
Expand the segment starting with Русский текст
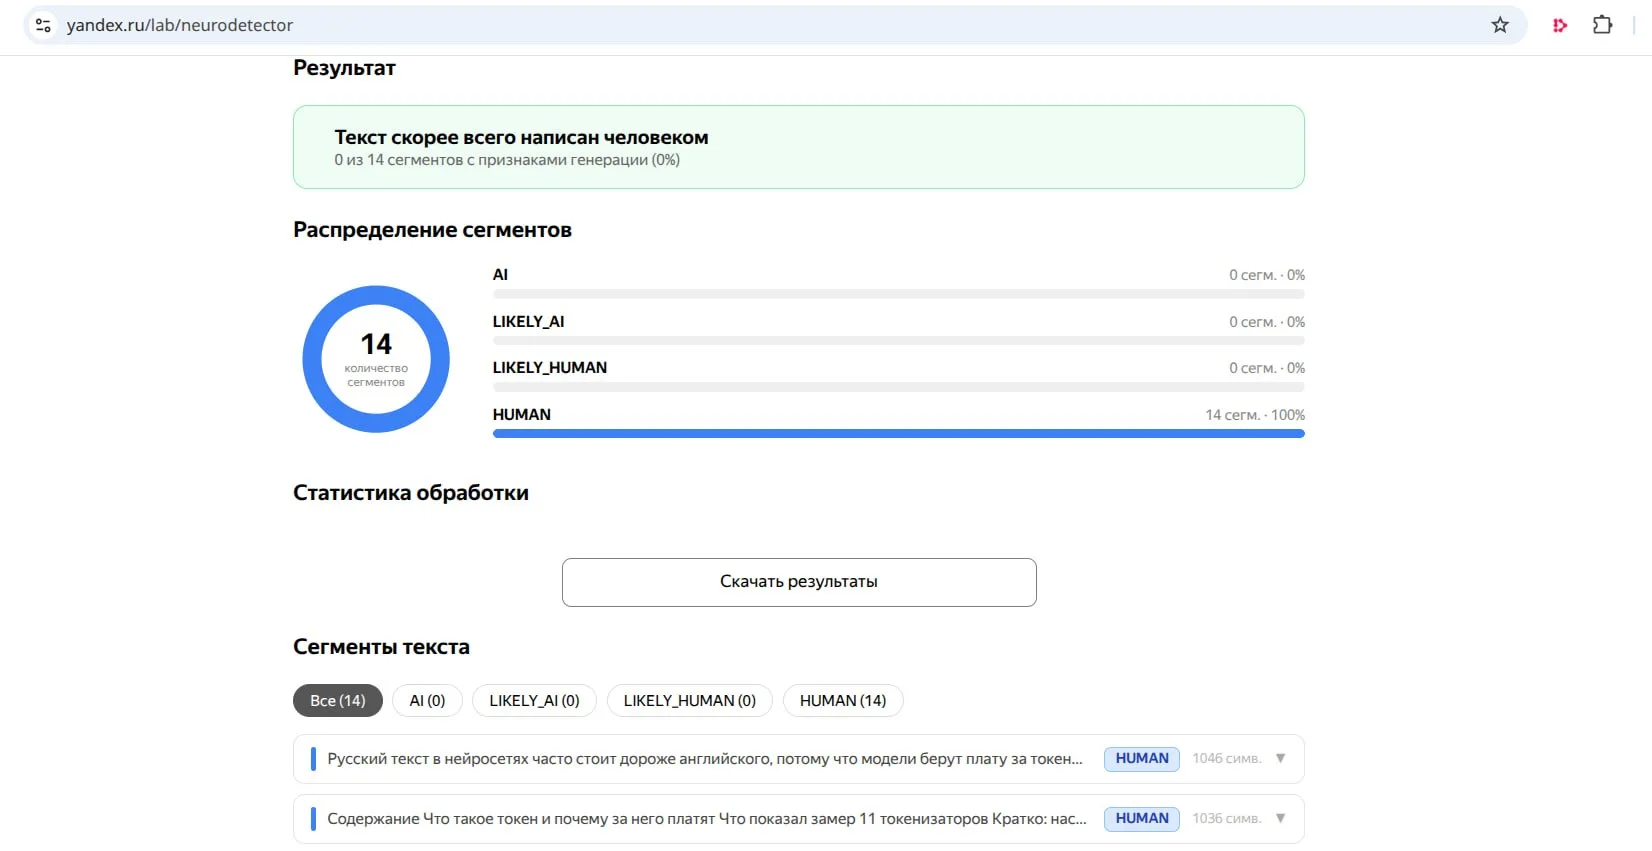coord(1280,759)
